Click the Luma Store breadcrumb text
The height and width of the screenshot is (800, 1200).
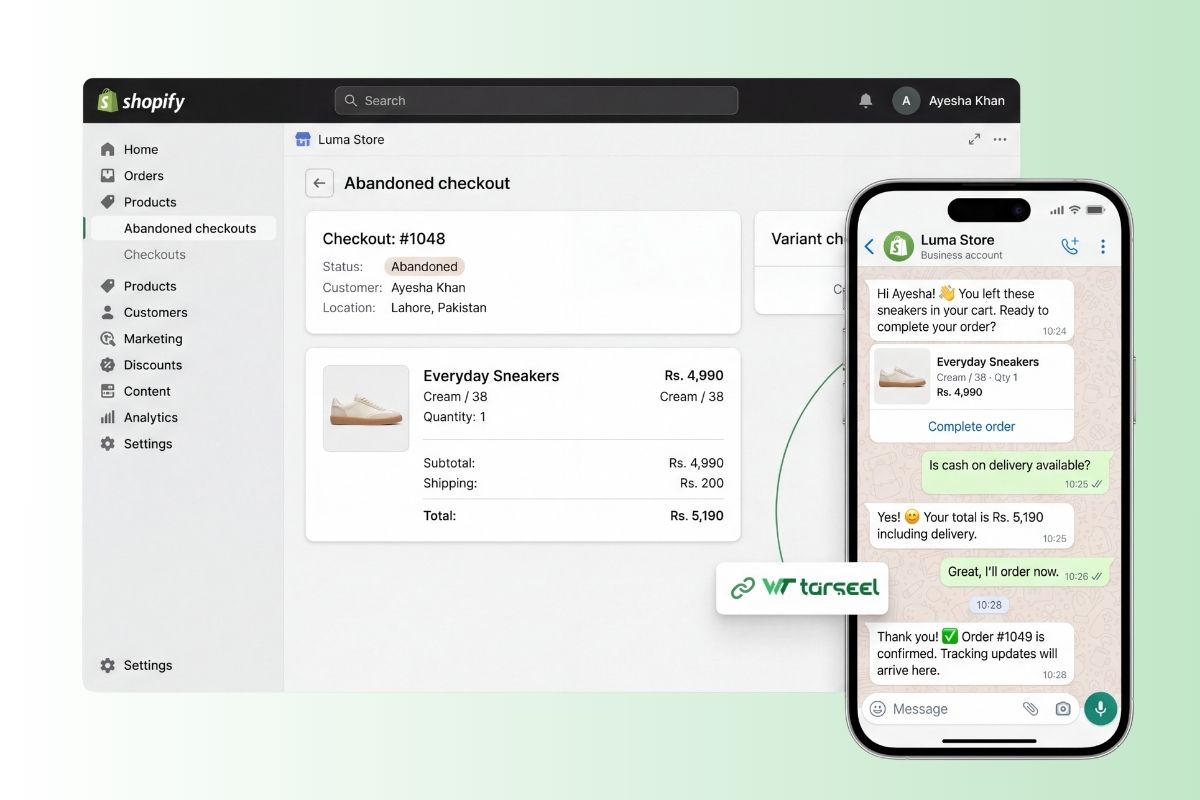coord(351,139)
